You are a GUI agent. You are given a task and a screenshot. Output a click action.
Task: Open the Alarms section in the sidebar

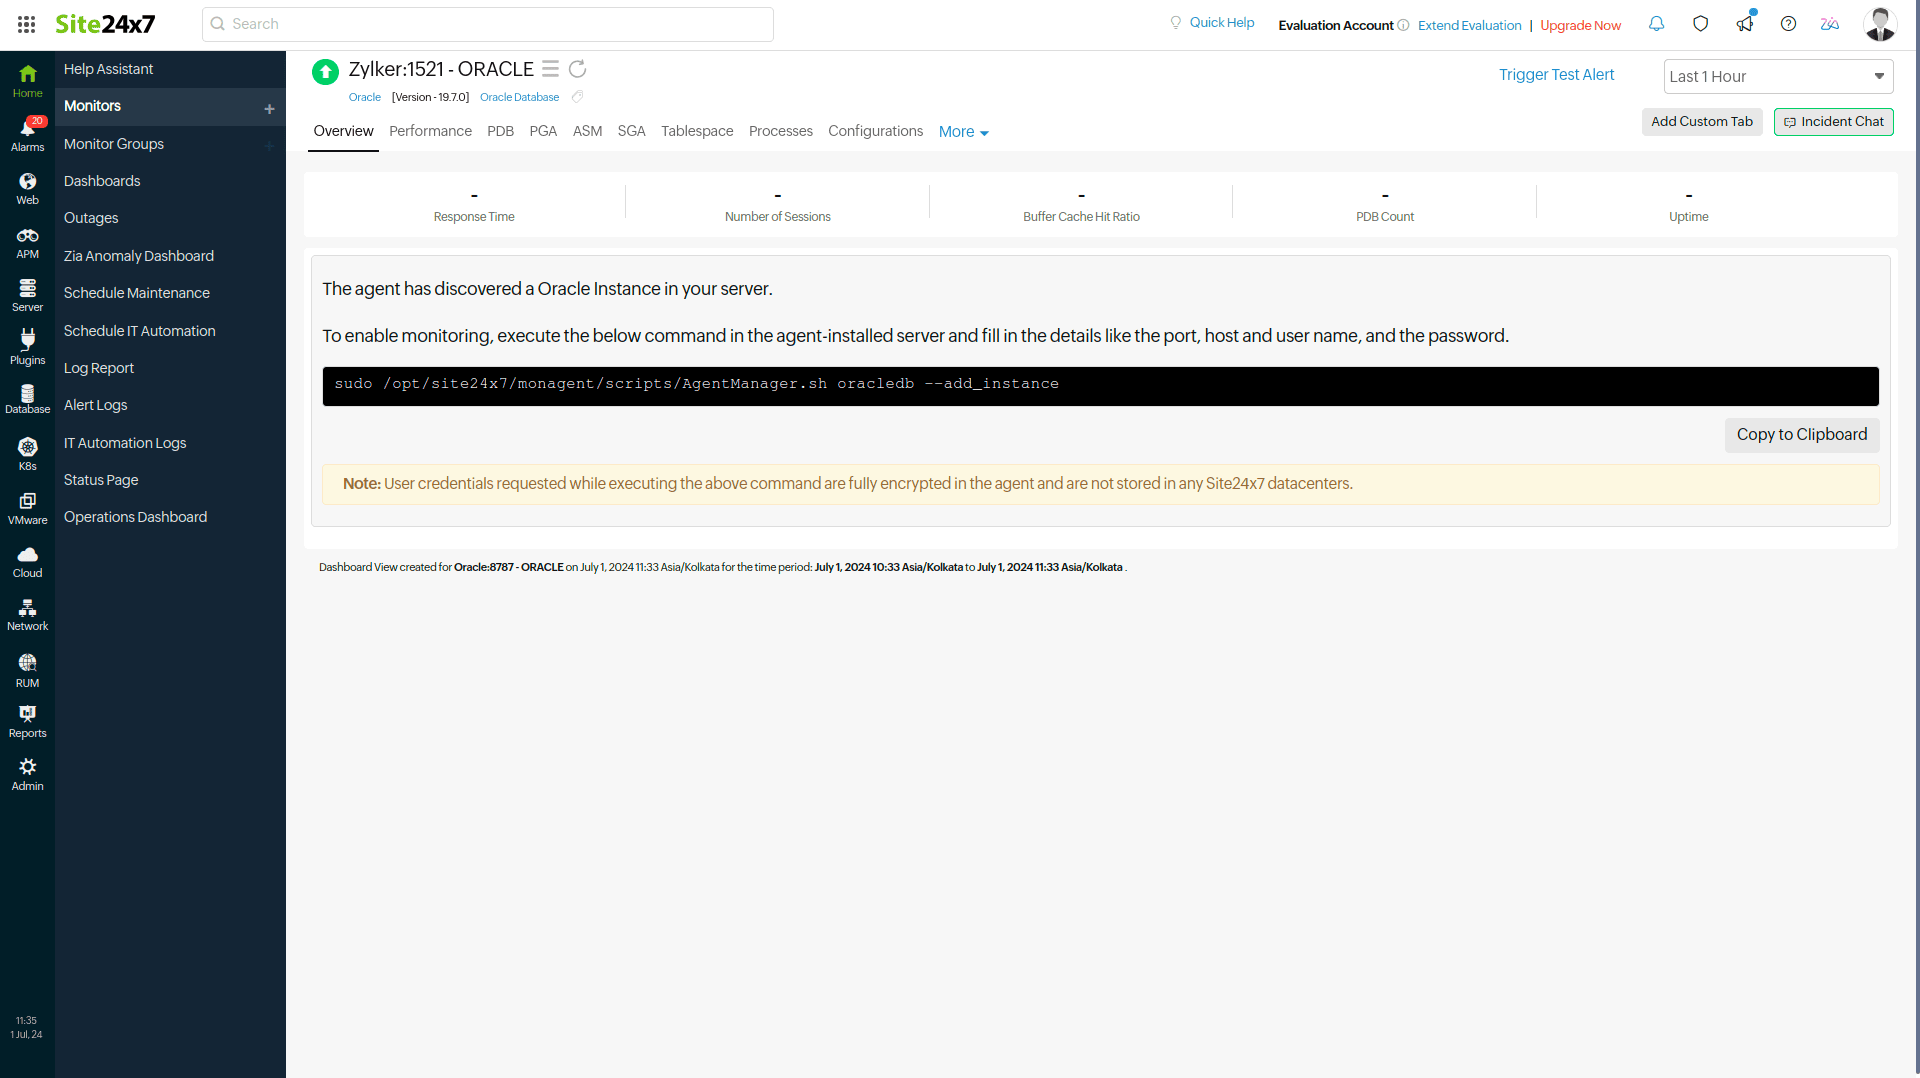[27, 131]
